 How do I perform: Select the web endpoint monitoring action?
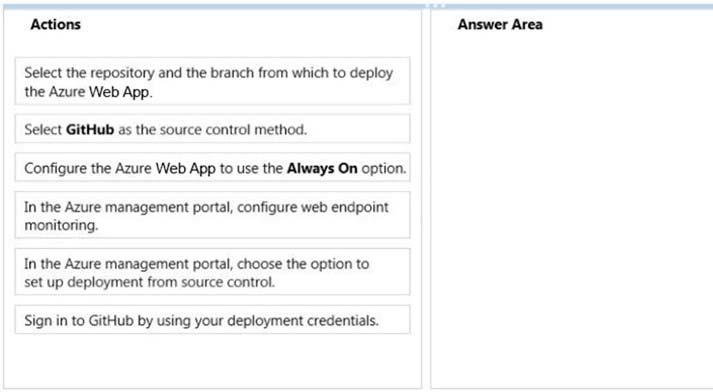[x=212, y=215]
